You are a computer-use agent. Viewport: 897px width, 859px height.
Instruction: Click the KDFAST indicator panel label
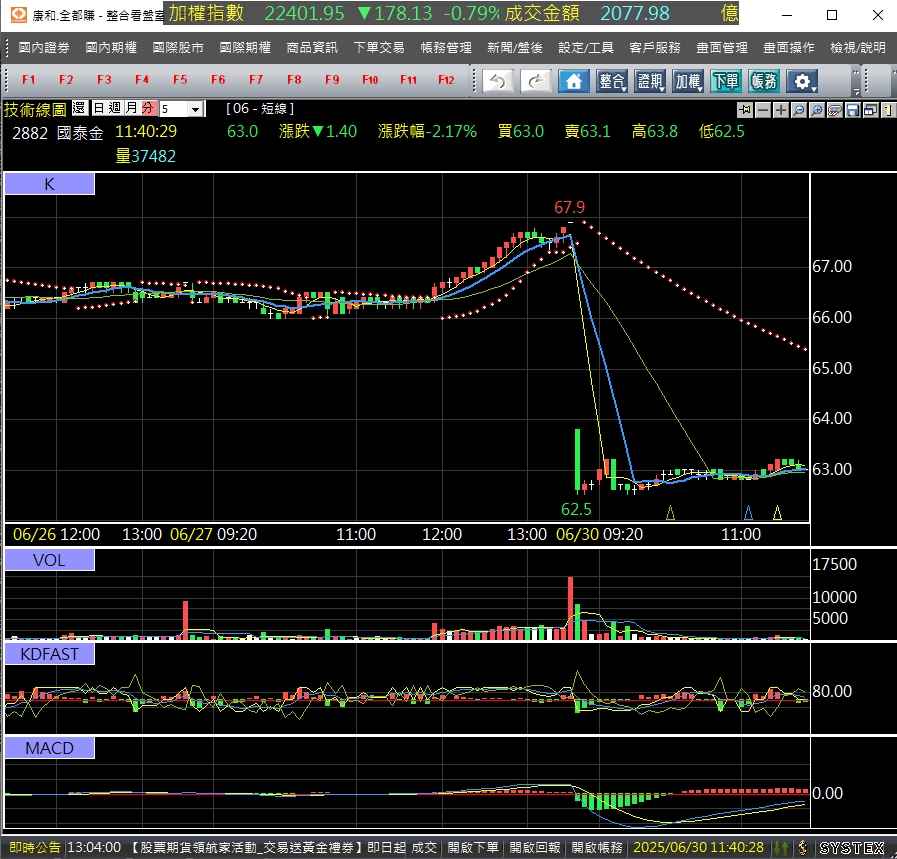[50, 654]
